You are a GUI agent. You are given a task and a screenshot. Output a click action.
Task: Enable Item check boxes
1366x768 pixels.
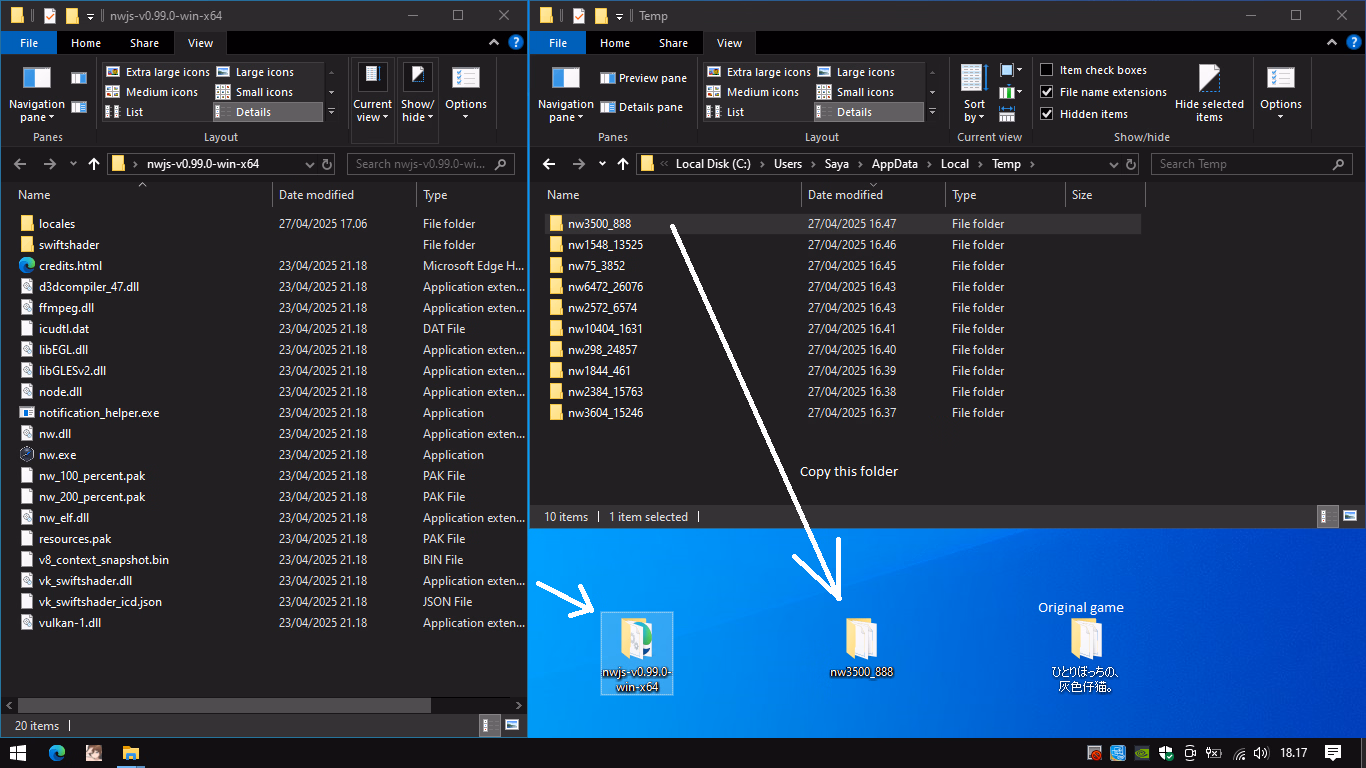(1047, 70)
